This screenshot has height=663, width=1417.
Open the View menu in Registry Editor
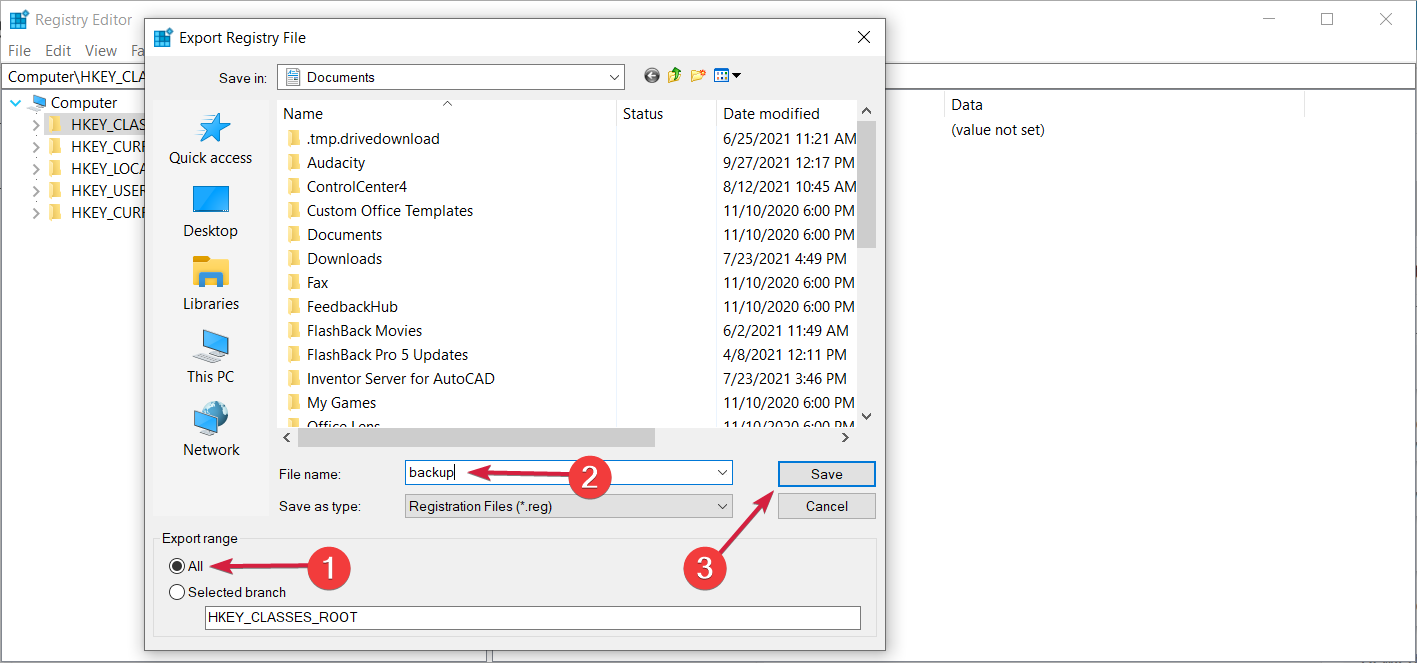pyautogui.click(x=101, y=51)
